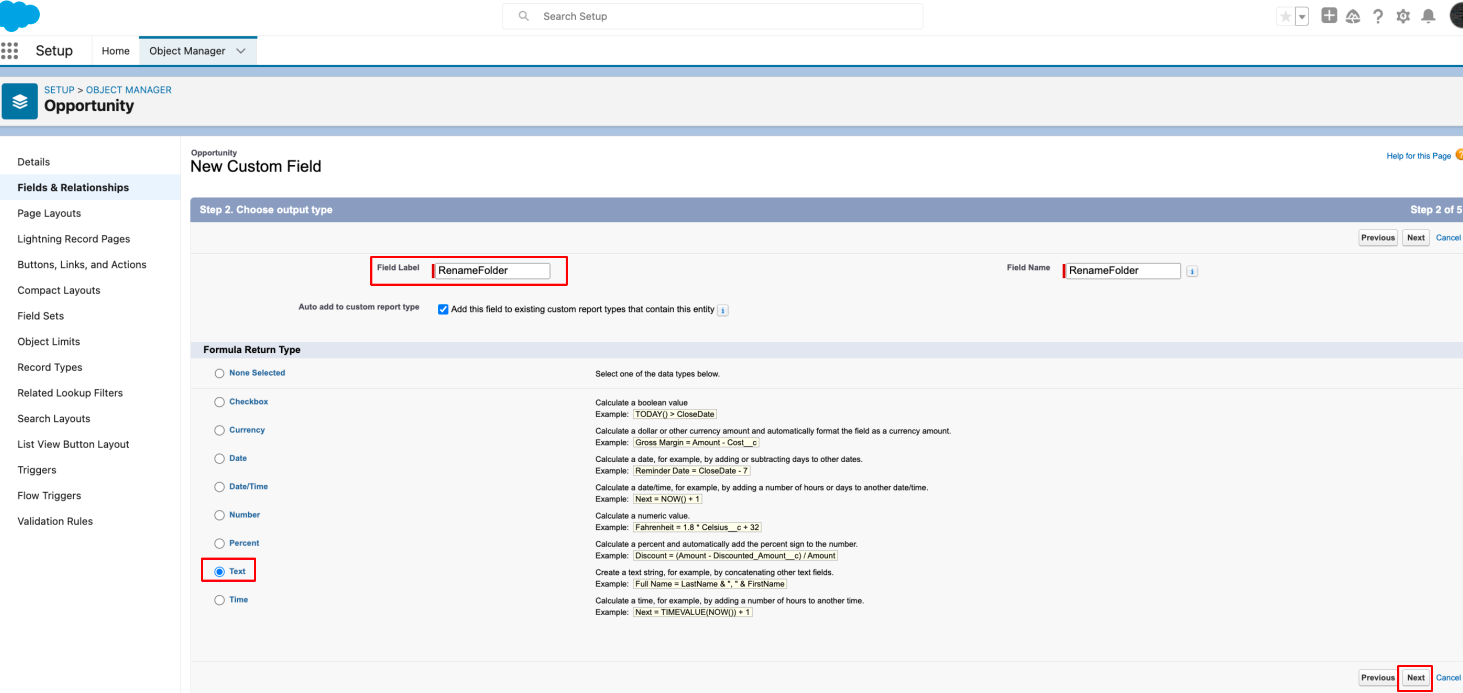Click the Previous button above the Field Label row
Viewport: 1463px width, 693px height.
1378,238
